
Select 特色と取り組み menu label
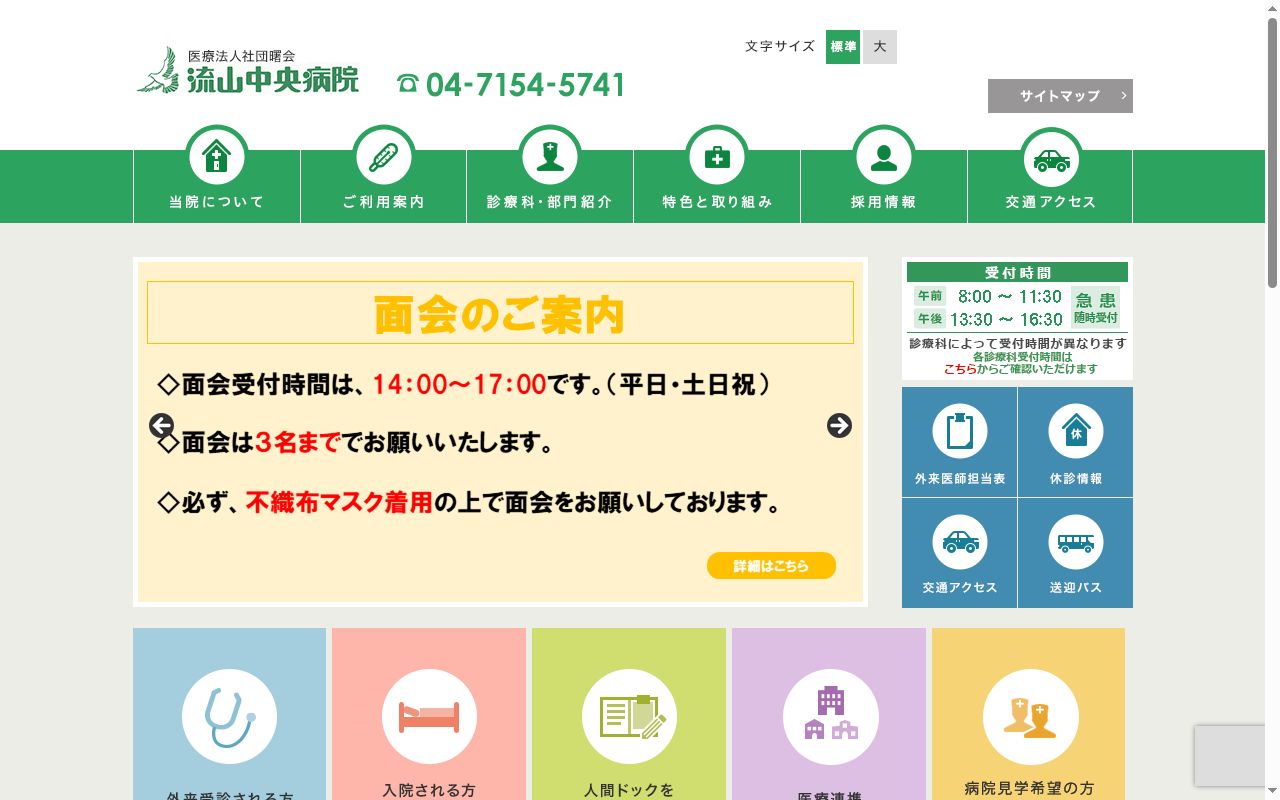717,202
